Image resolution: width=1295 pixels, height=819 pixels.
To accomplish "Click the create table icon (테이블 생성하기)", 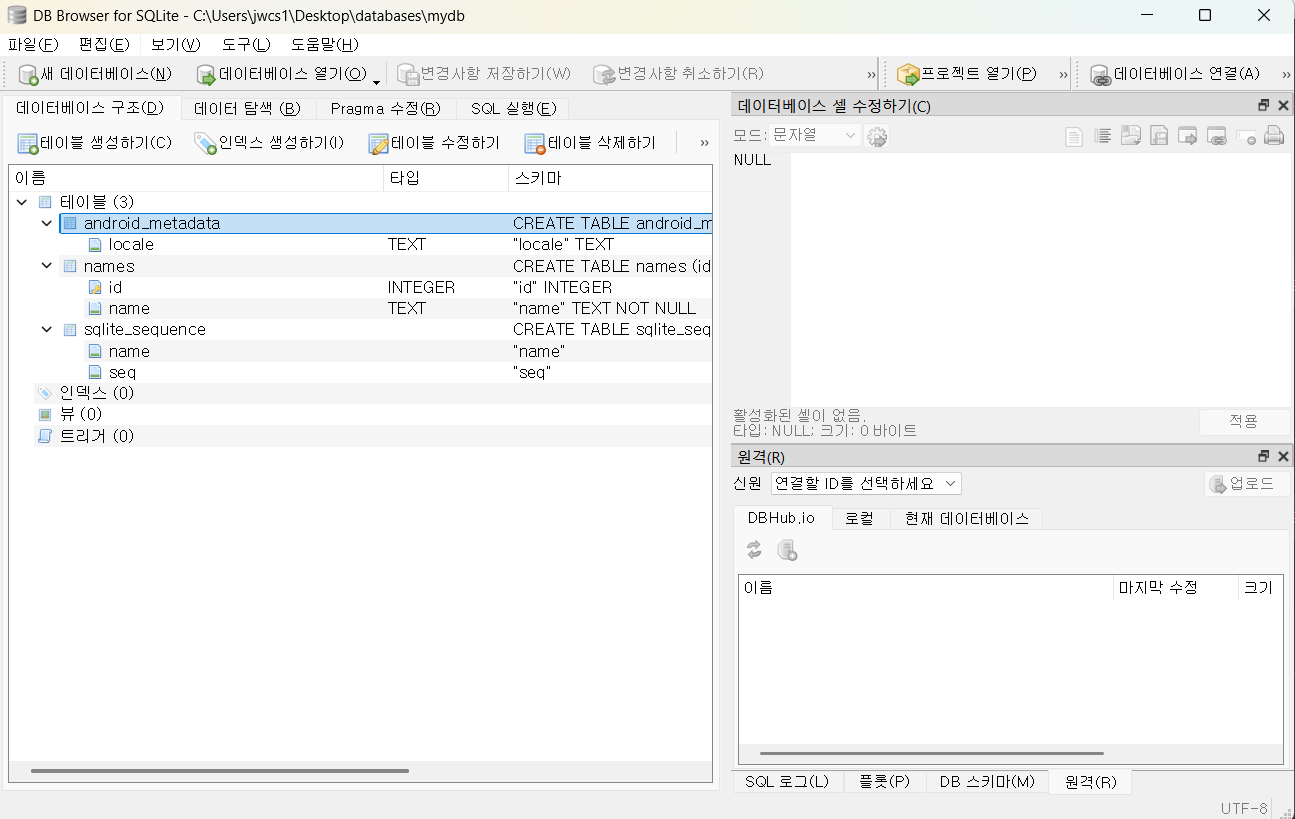I will coord(28,143).
